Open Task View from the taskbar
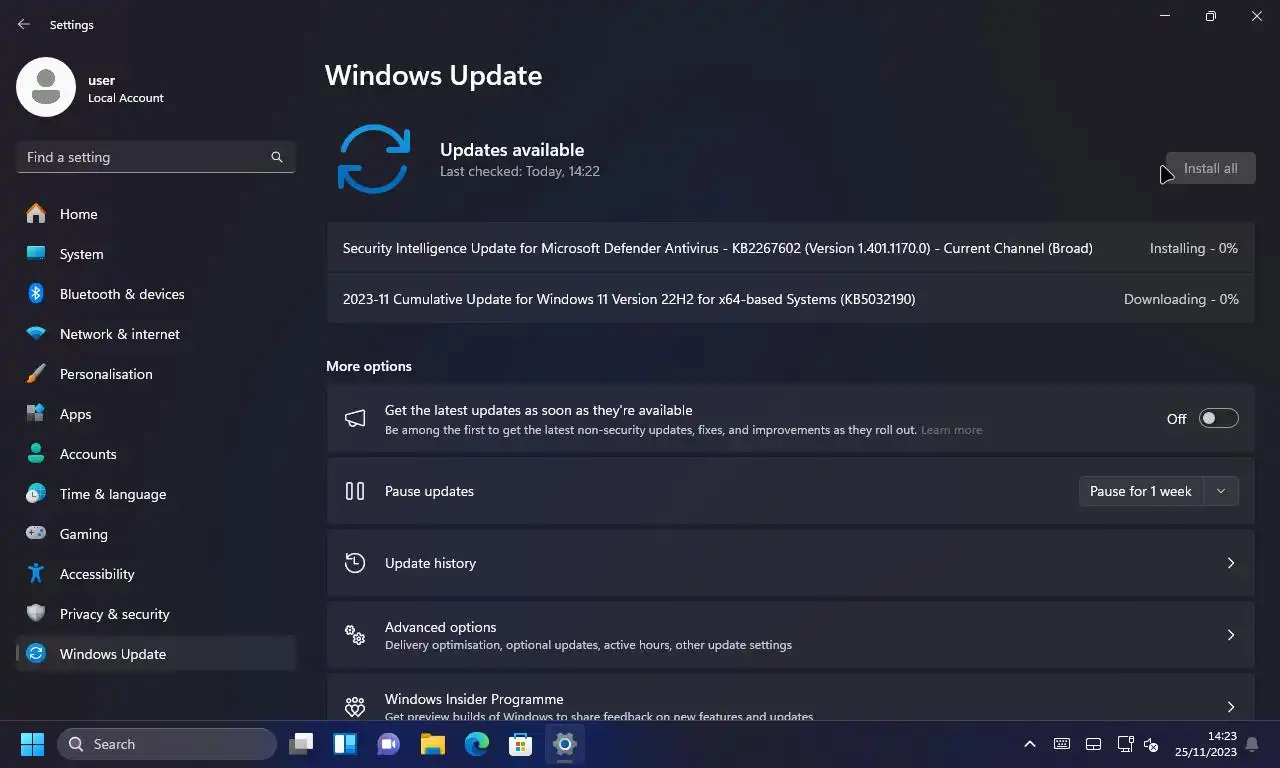Viewport: 1280px width, 768px height. tap(301, 744)
